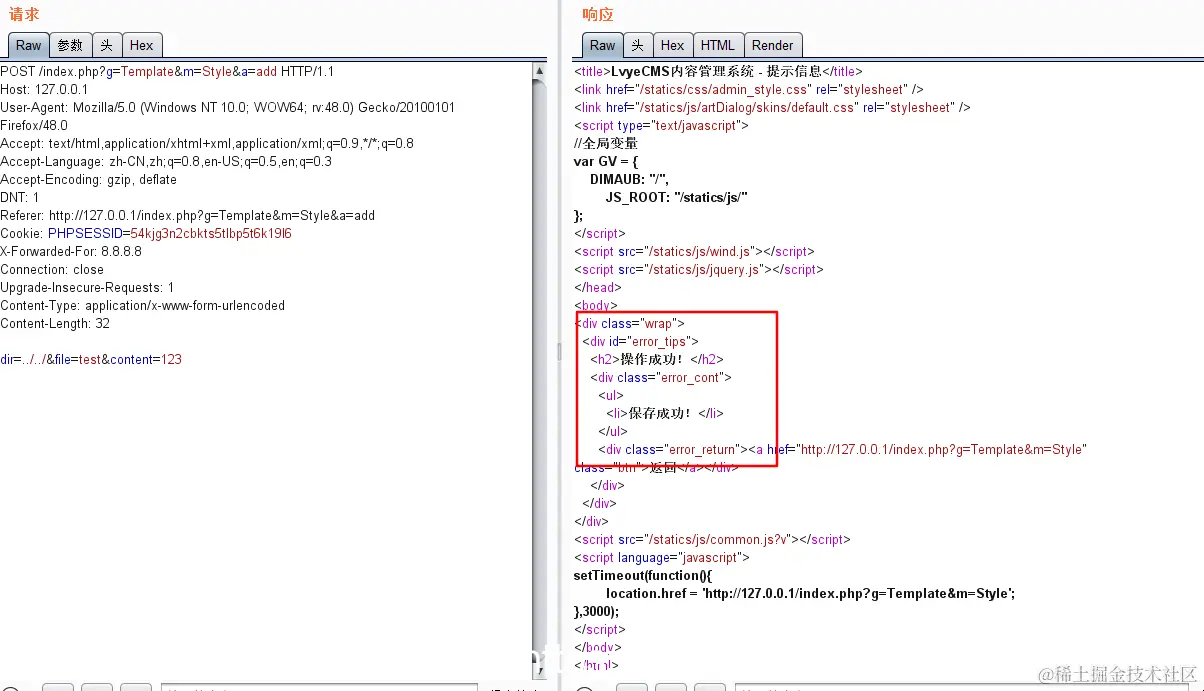
Task: Click the X-Forwarded-For: 8.8.8.8 line
Action: (71, 252)
